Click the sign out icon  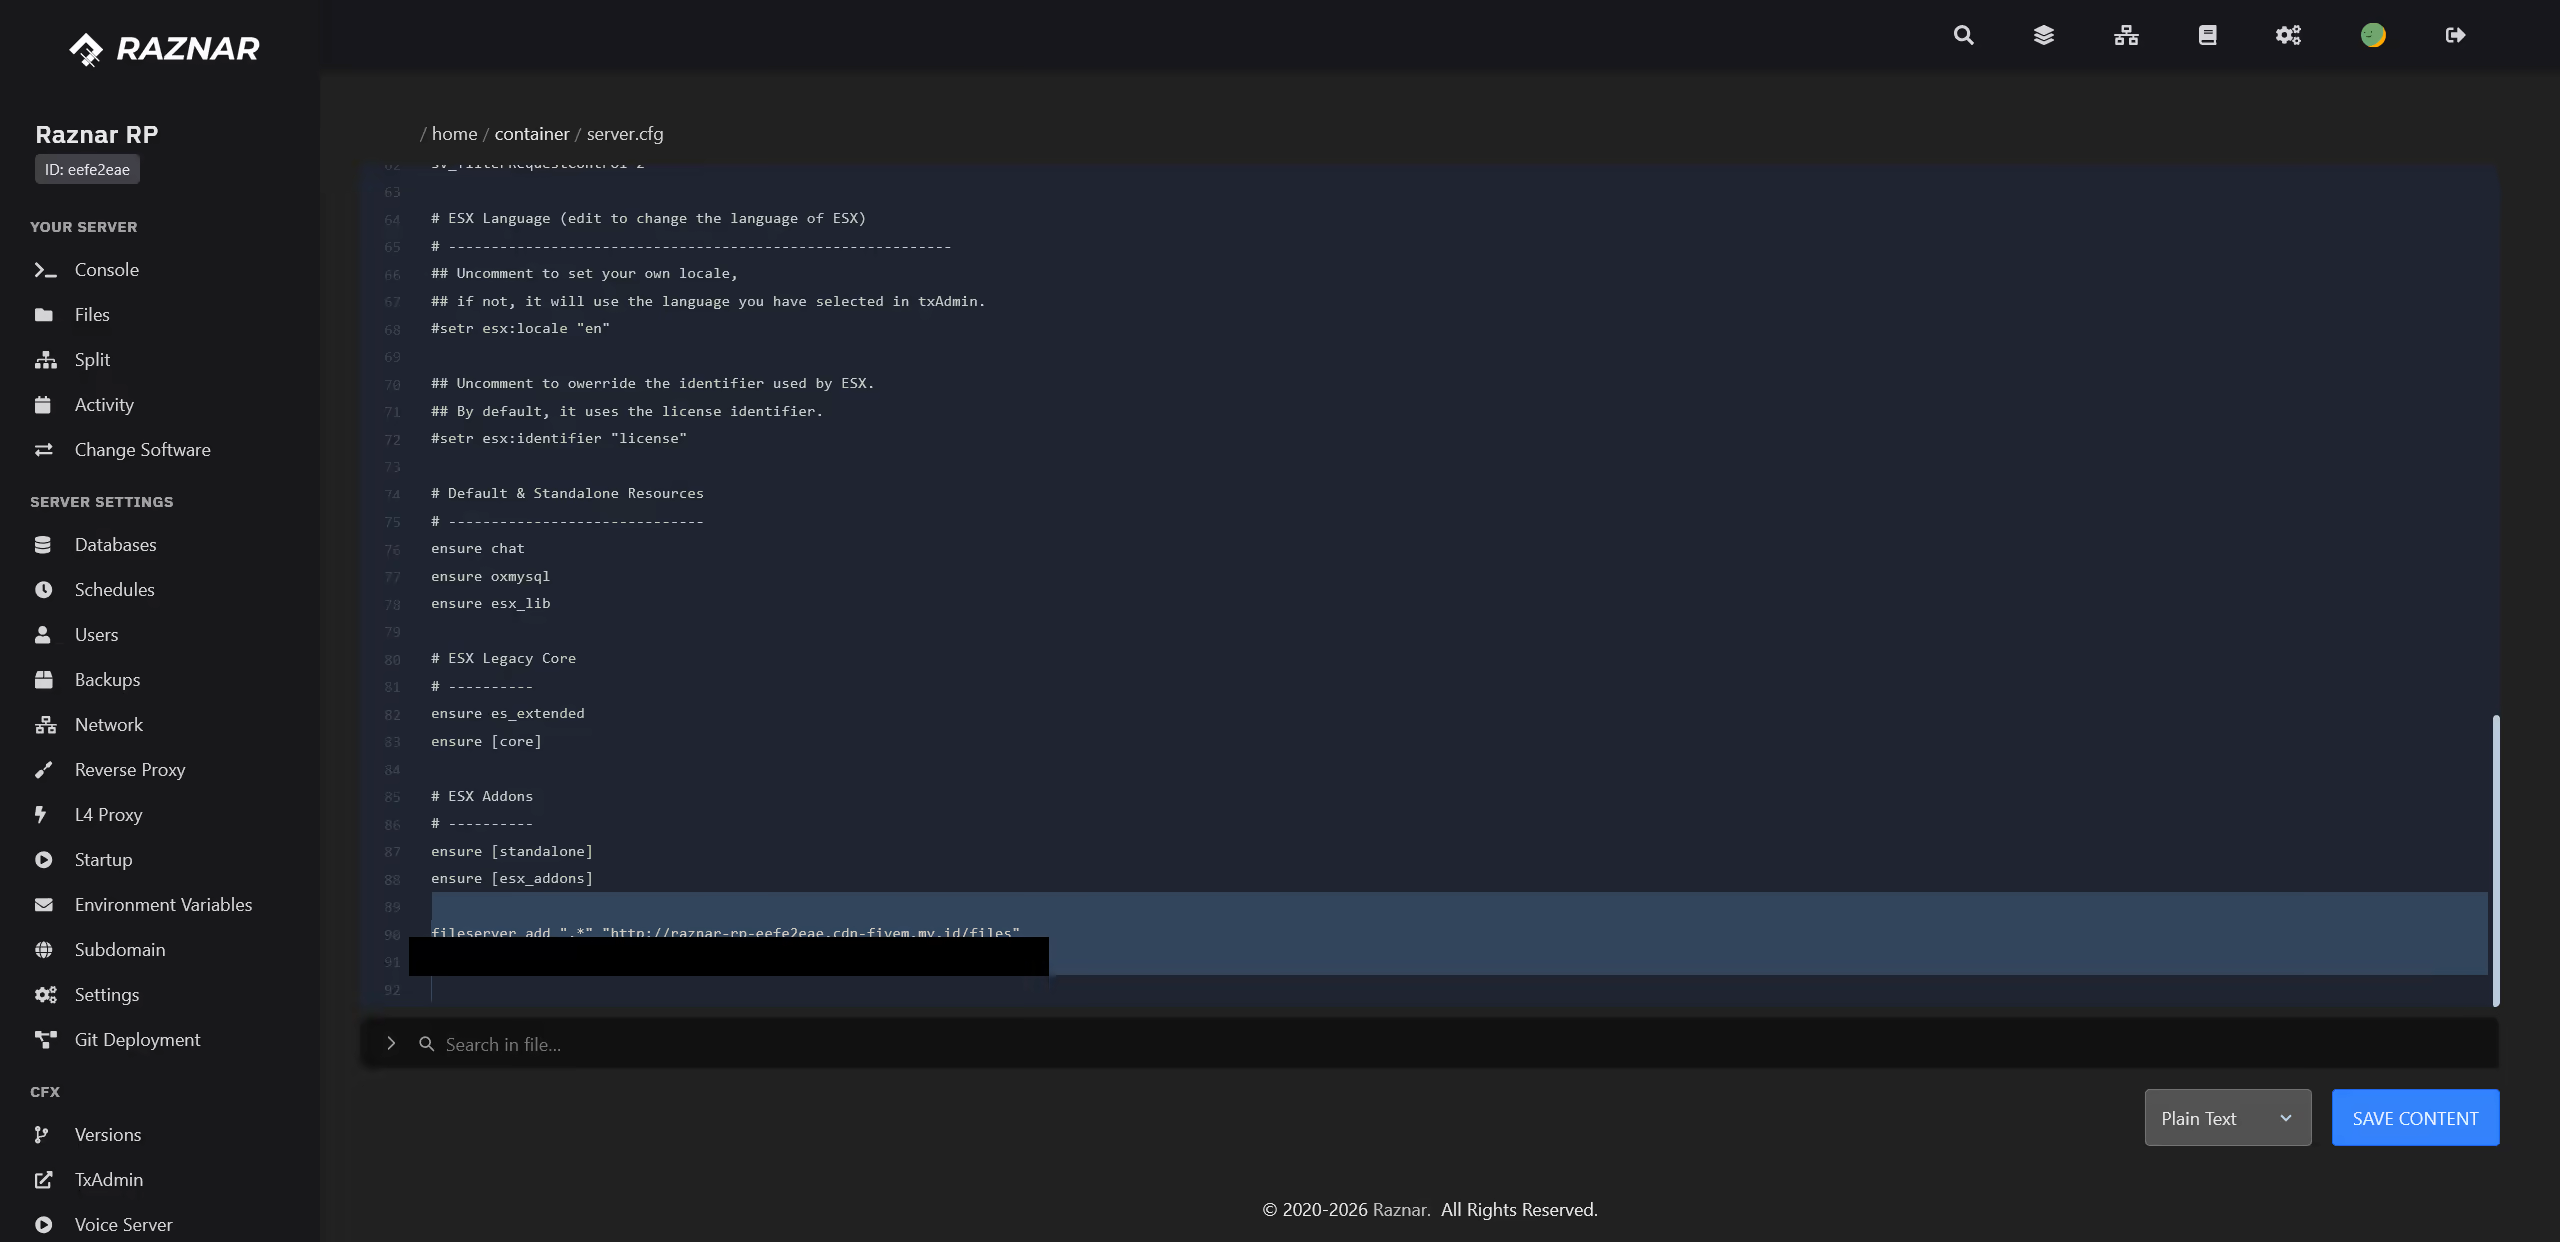click(x=2455, y=35)
